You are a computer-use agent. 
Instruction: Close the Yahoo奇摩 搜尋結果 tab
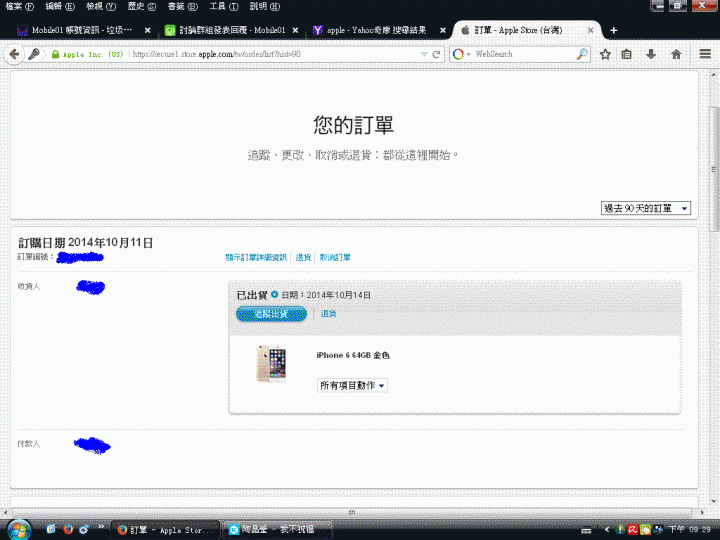click(443, 30)
